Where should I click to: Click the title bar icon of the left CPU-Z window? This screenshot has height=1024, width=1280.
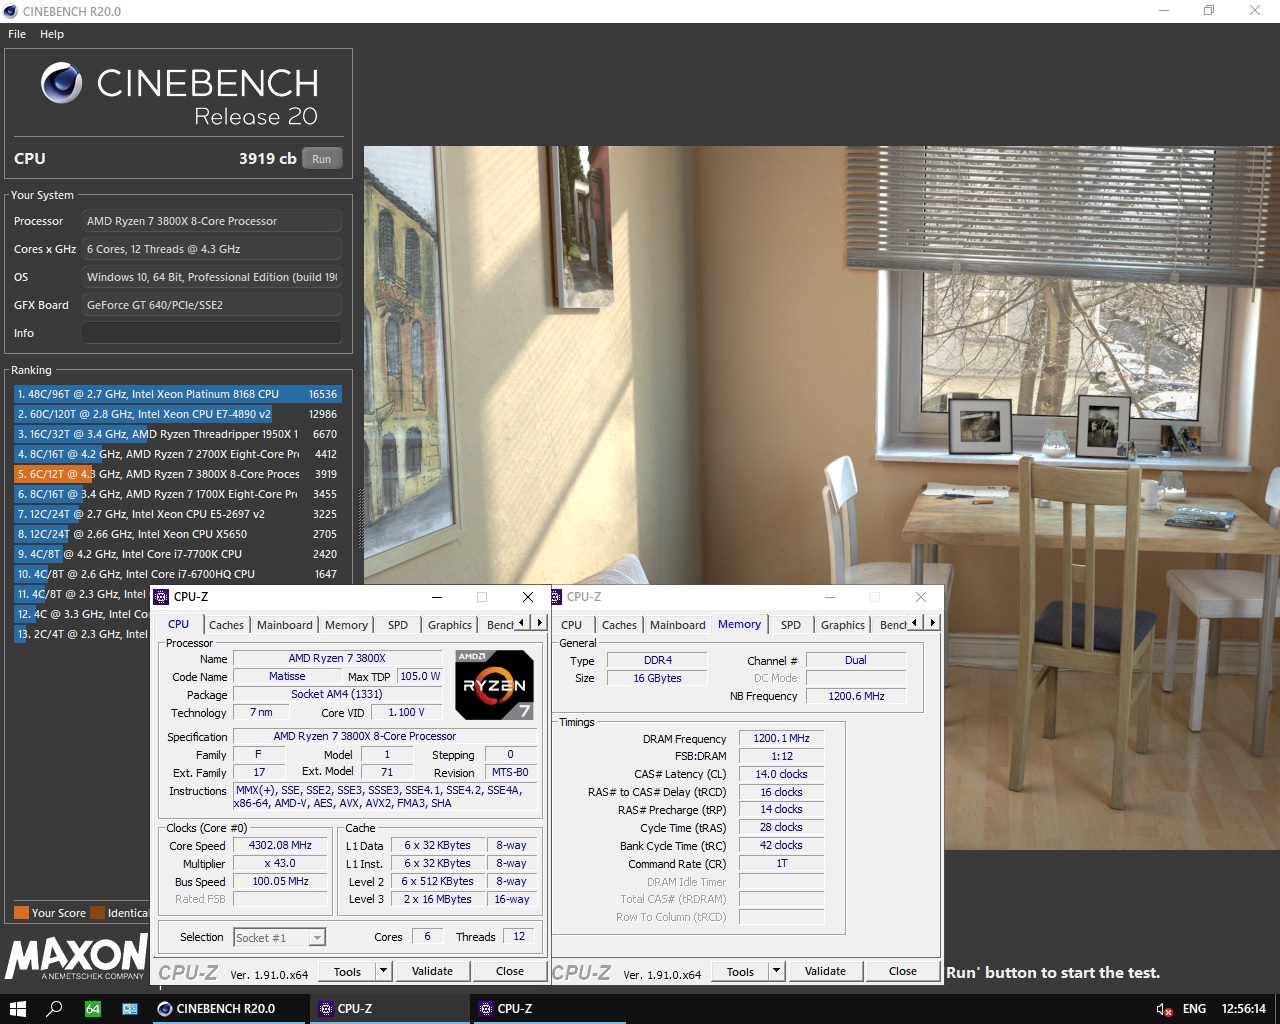coord(161,597)
